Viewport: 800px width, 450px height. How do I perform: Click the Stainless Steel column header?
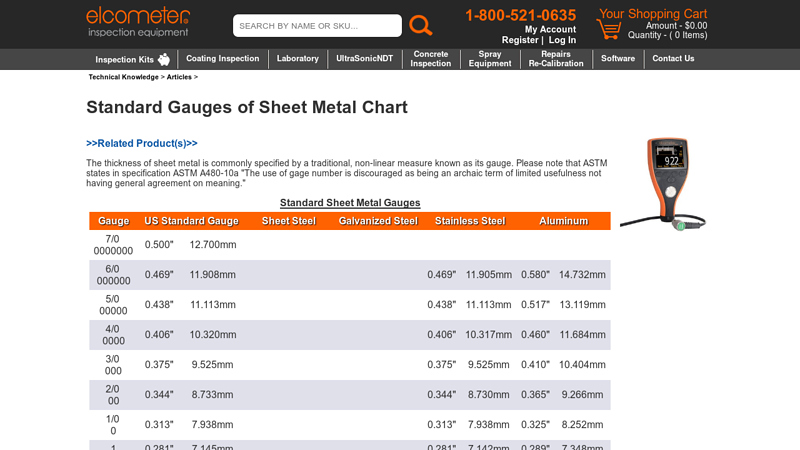click(470, 221)
